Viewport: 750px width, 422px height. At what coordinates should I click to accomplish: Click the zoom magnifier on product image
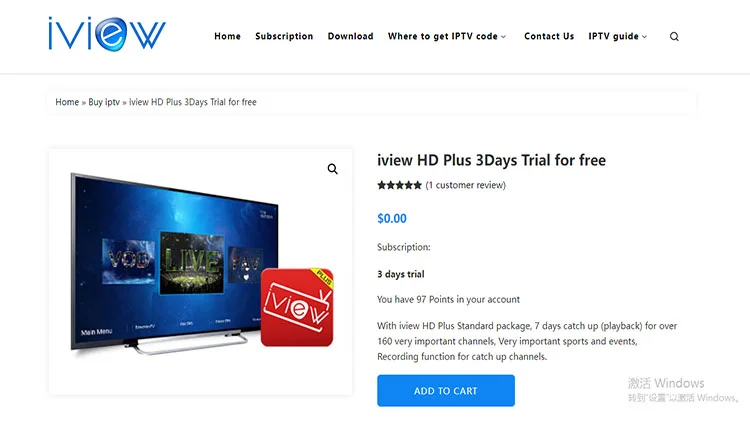point(332,169)
